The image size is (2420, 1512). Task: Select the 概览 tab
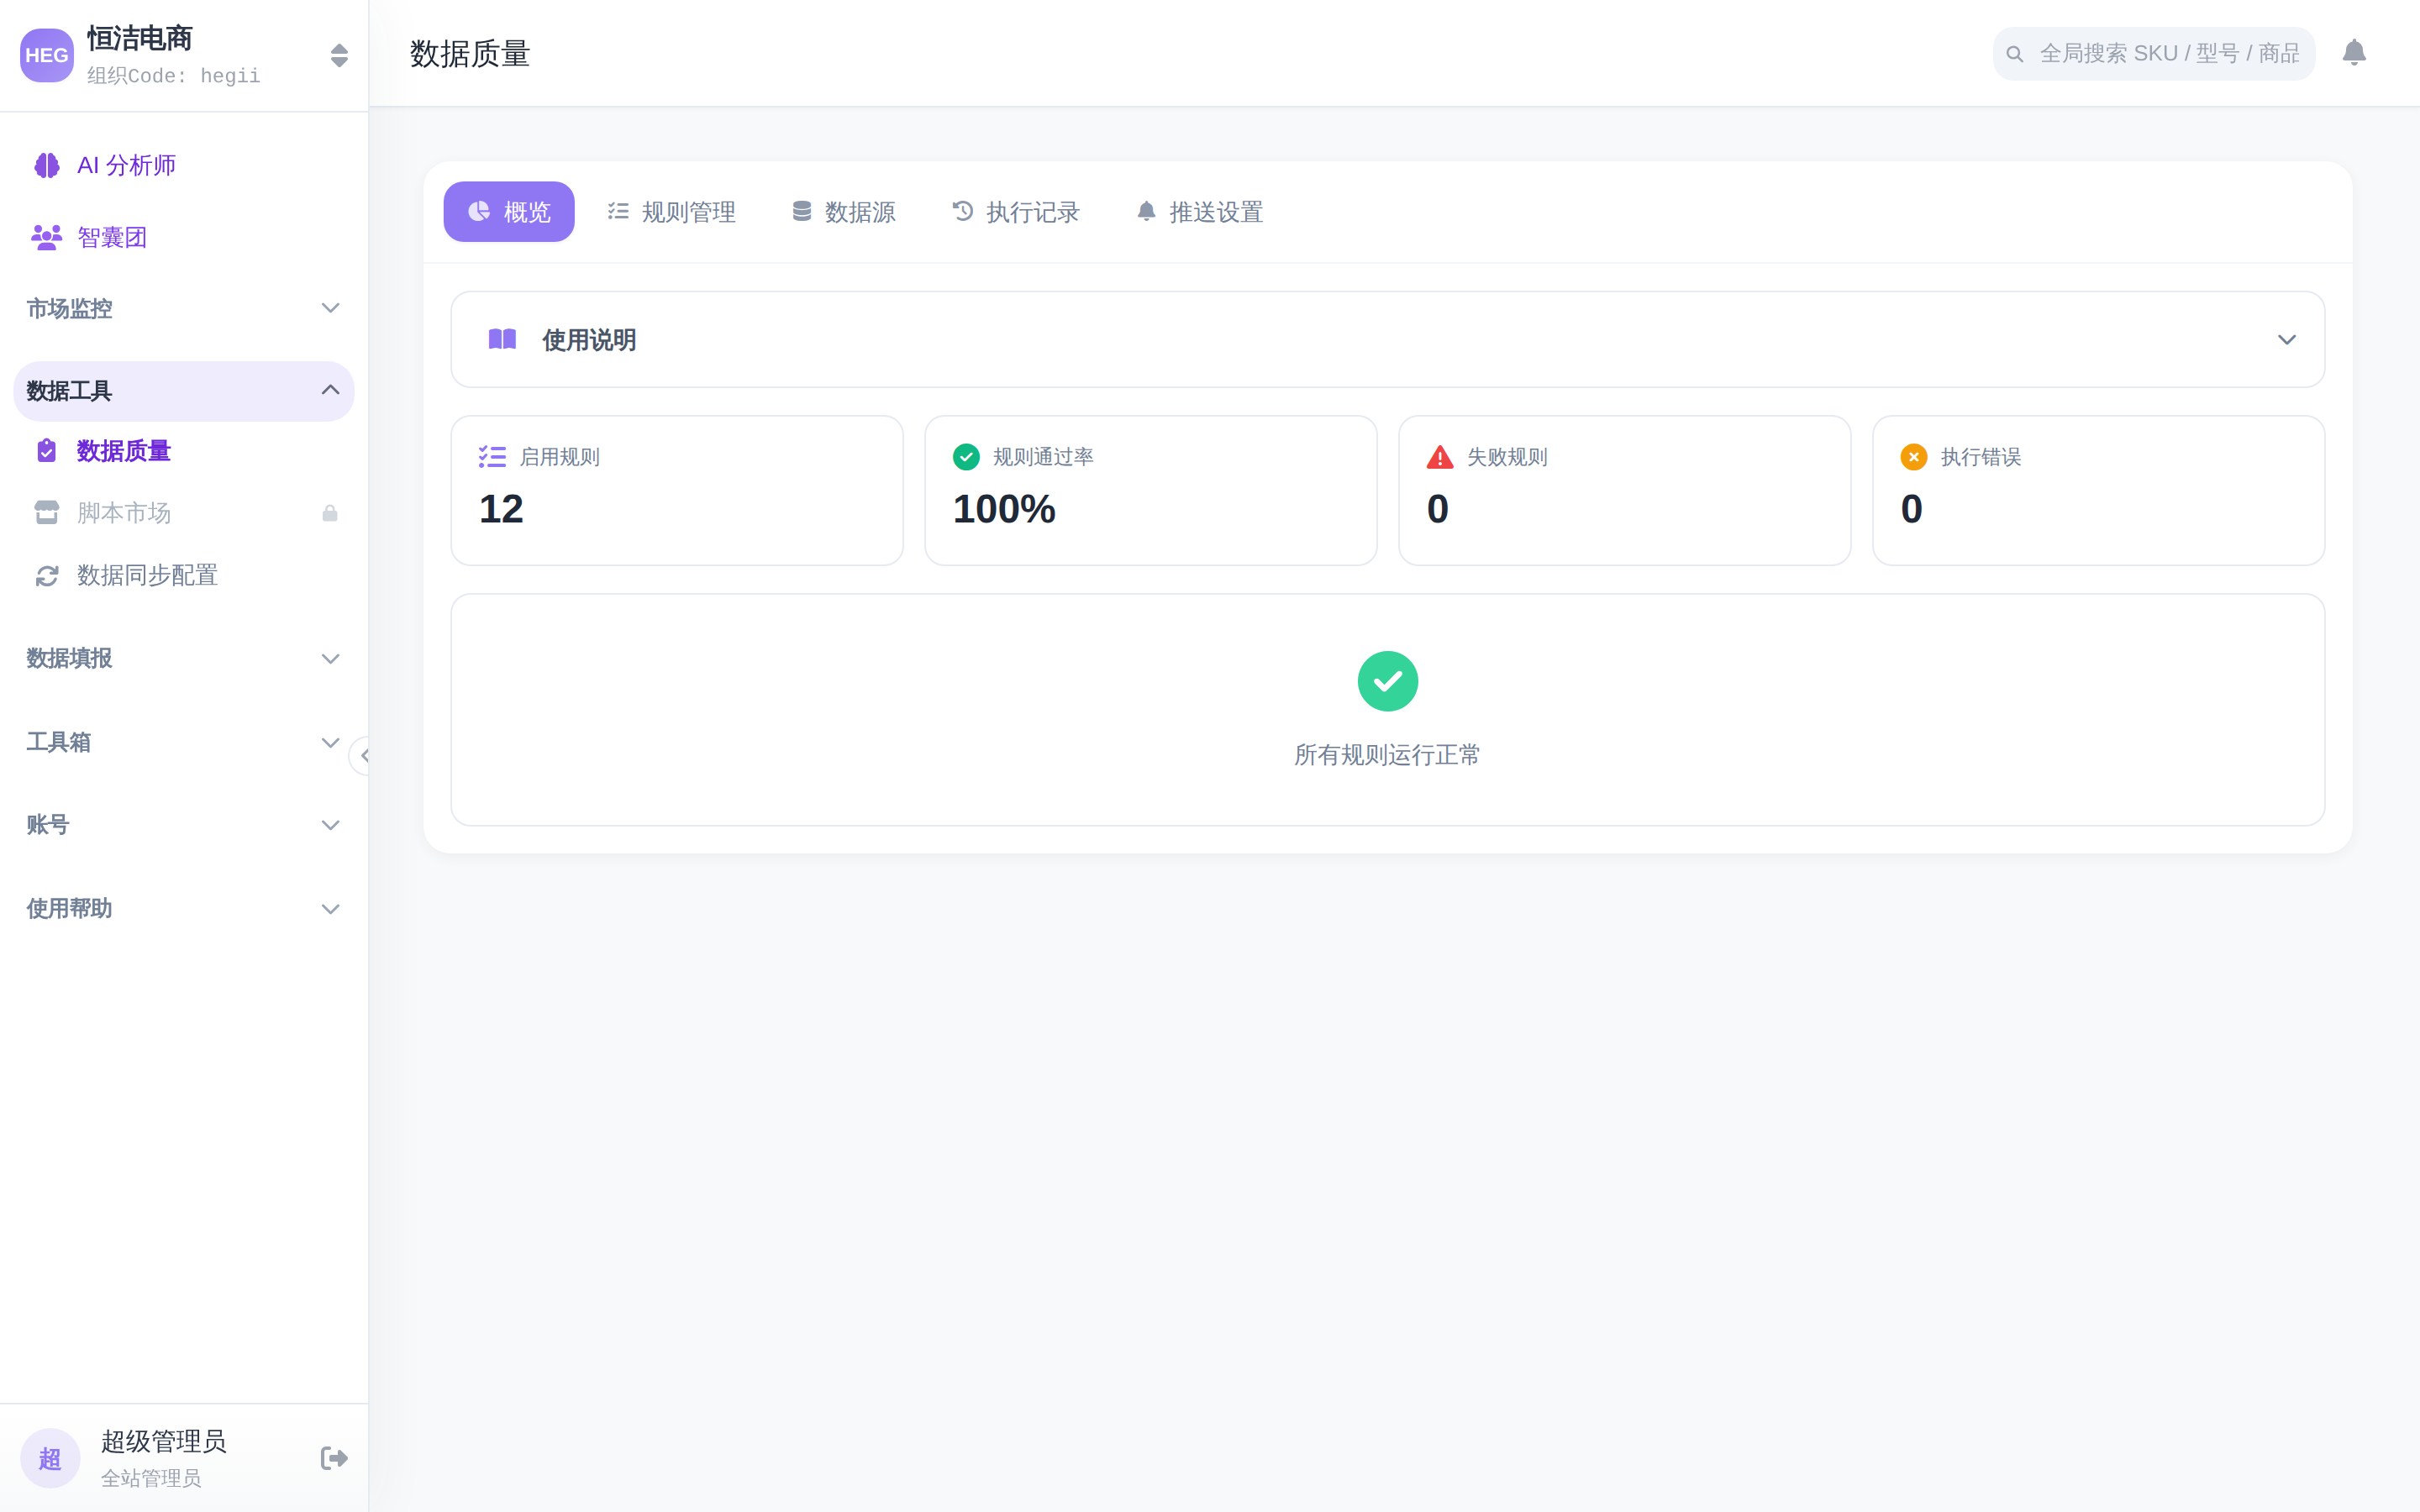pyautogui.click(x=509, y=212)
